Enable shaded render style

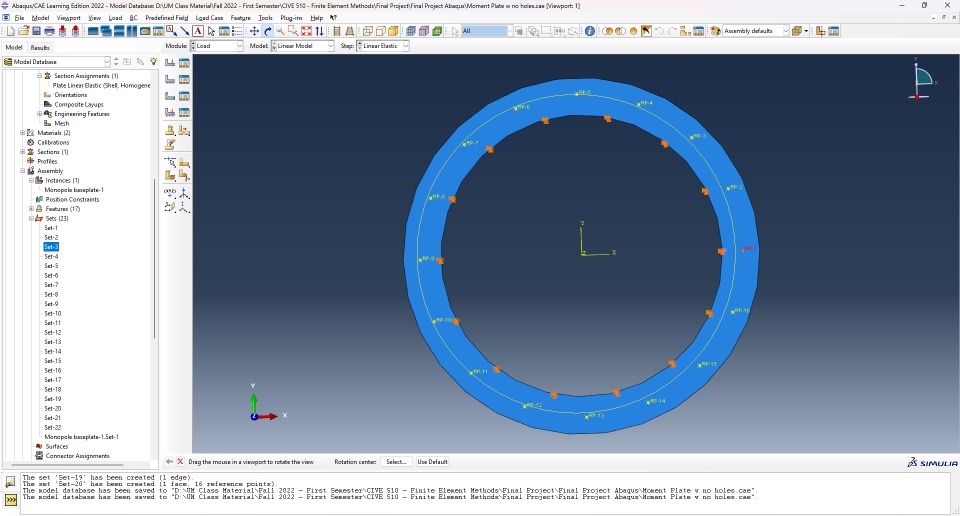[393, 31]
